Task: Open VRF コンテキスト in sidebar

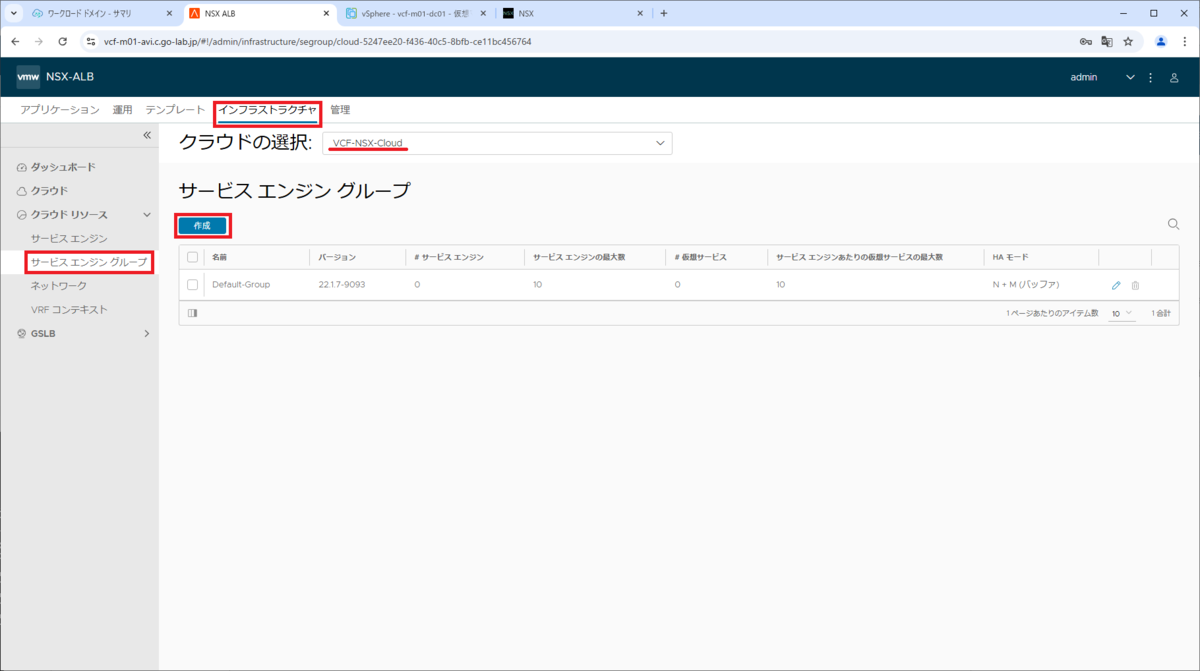Action: 69,310
